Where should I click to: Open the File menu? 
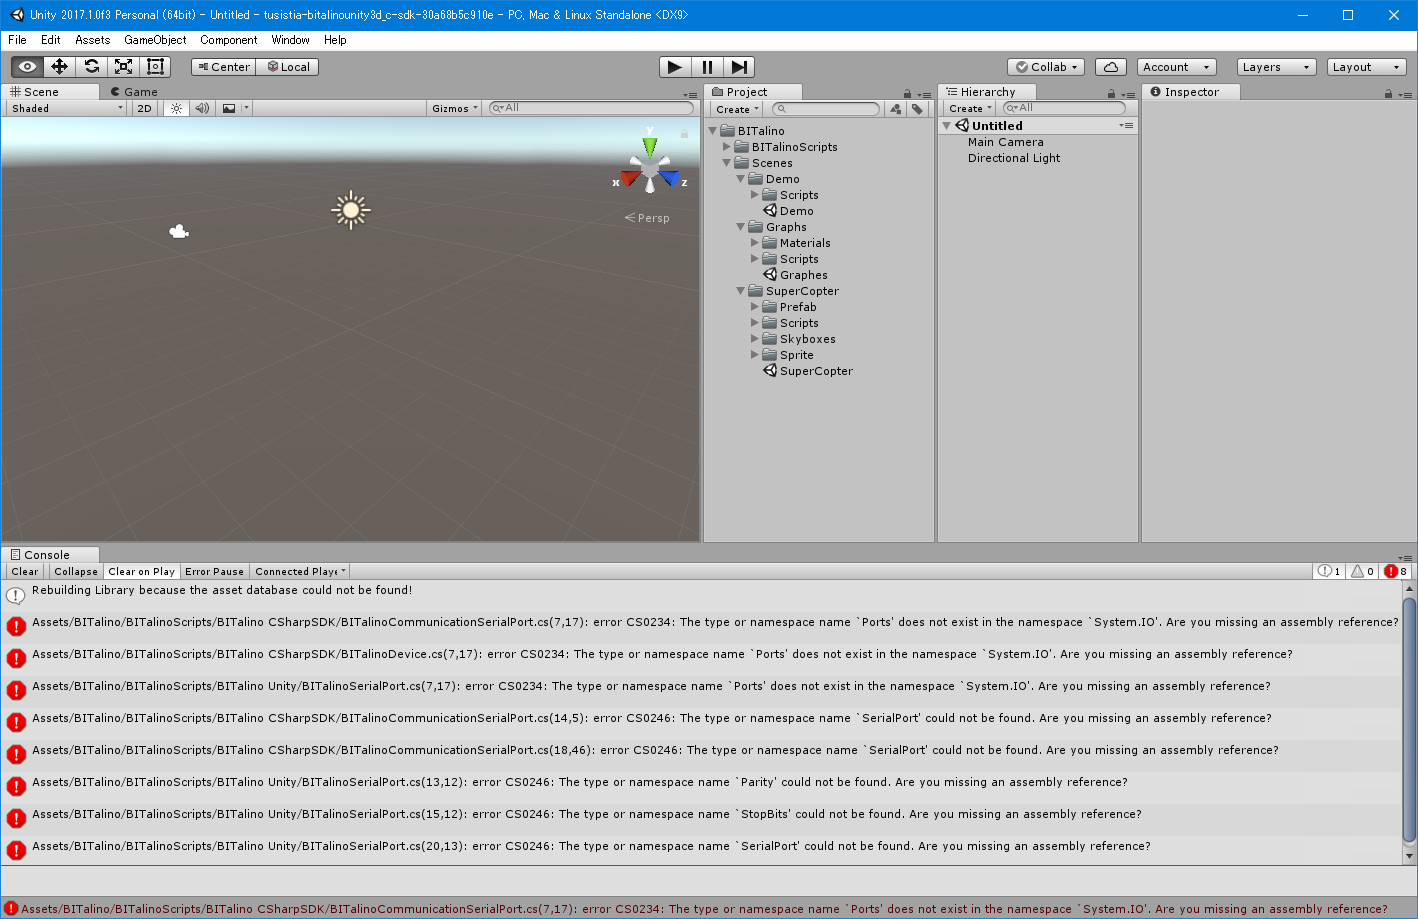pyautogui.click(x=17, y=40)
